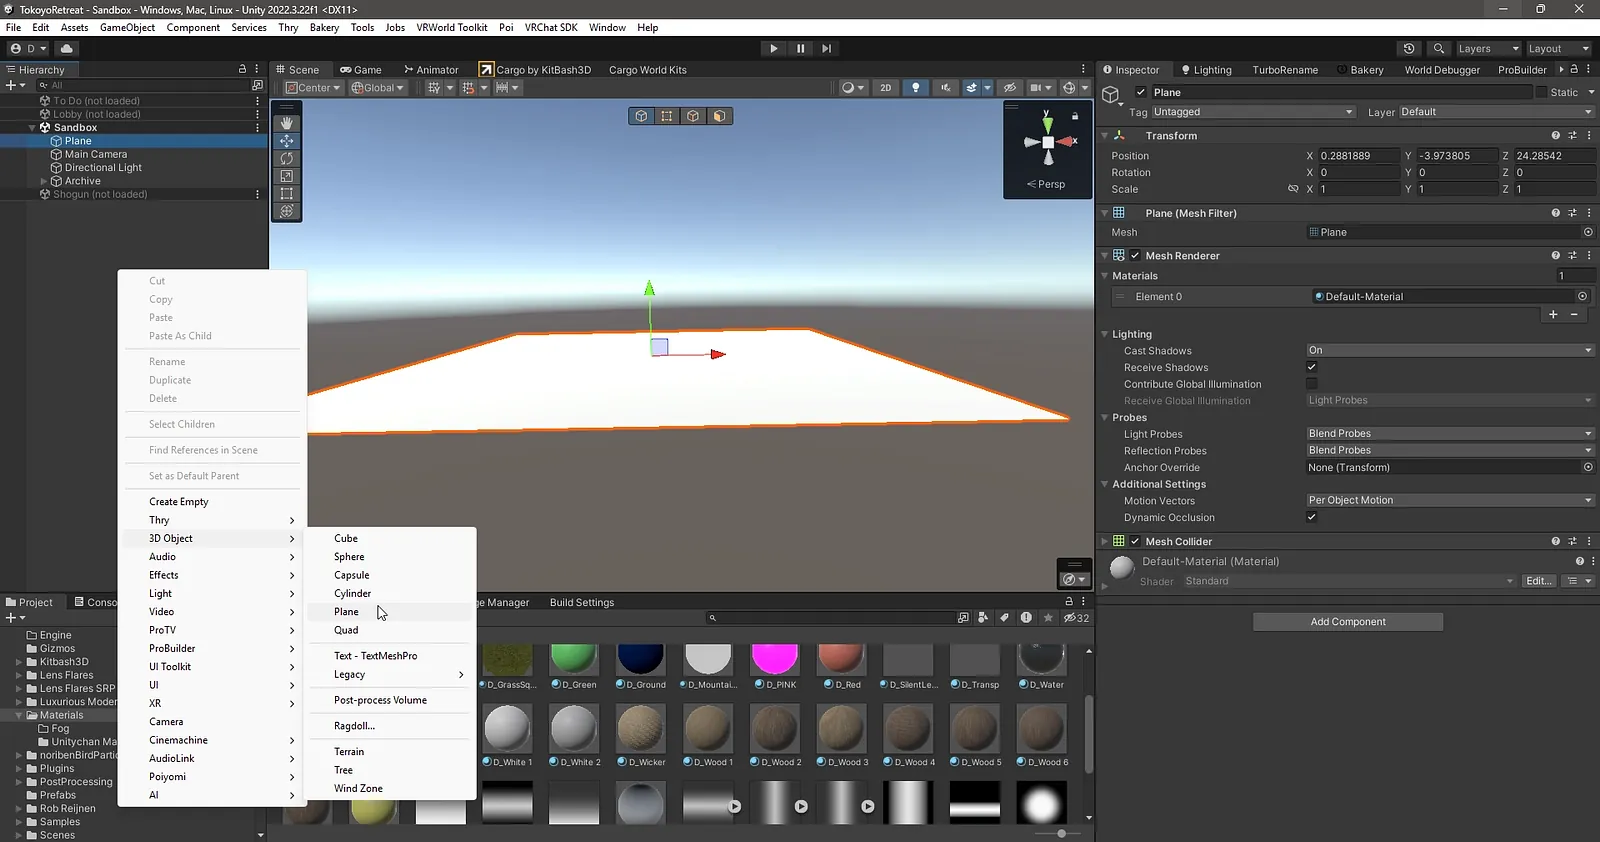
Task: Open the Reflection Probes dropdown
Action: click(x=1450, y=450)
